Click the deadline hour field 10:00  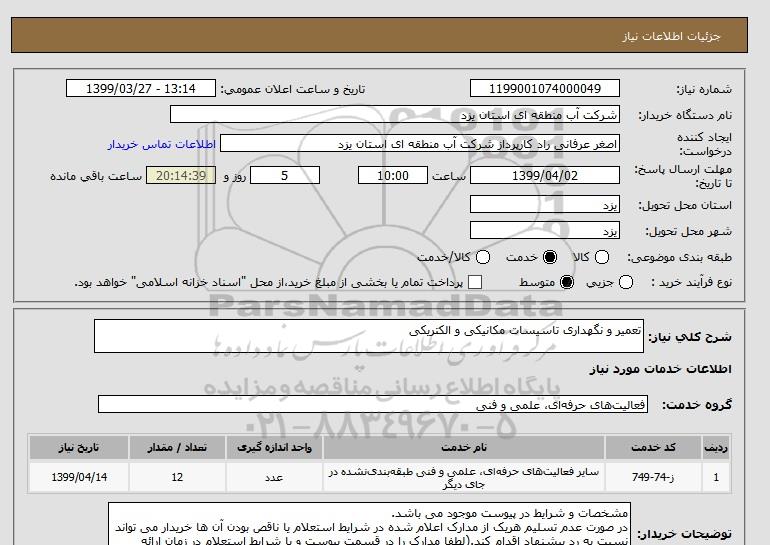pos(393,175)
